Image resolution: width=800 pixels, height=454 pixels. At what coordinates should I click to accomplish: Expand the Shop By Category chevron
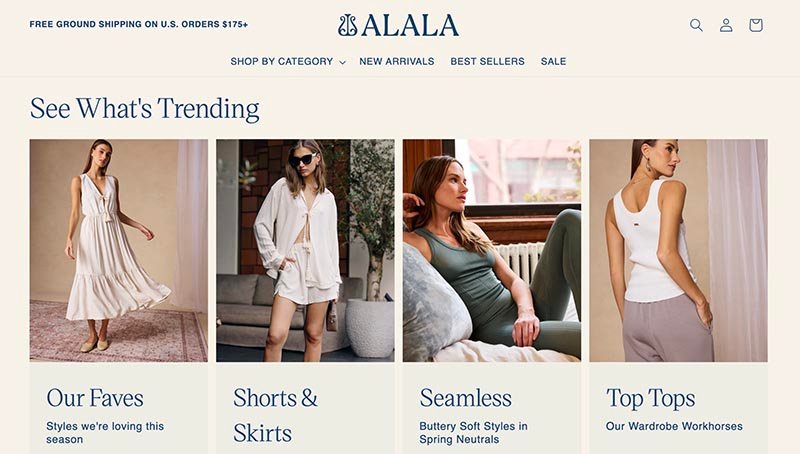342,62
